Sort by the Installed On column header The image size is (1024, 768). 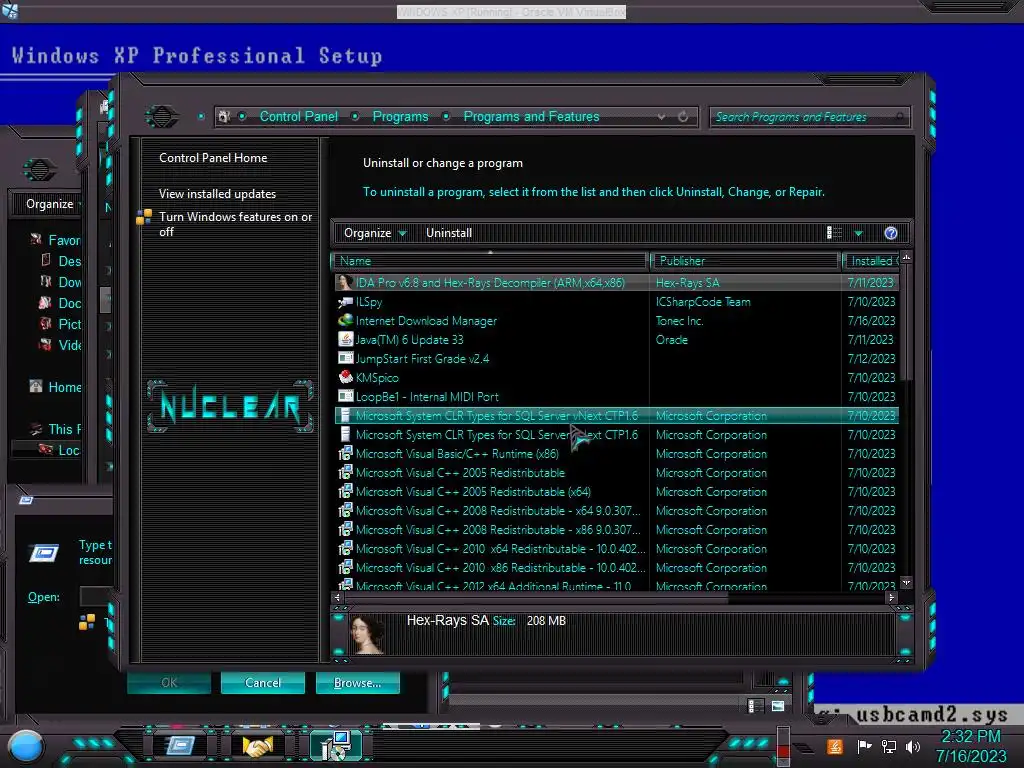coord(871,261)
